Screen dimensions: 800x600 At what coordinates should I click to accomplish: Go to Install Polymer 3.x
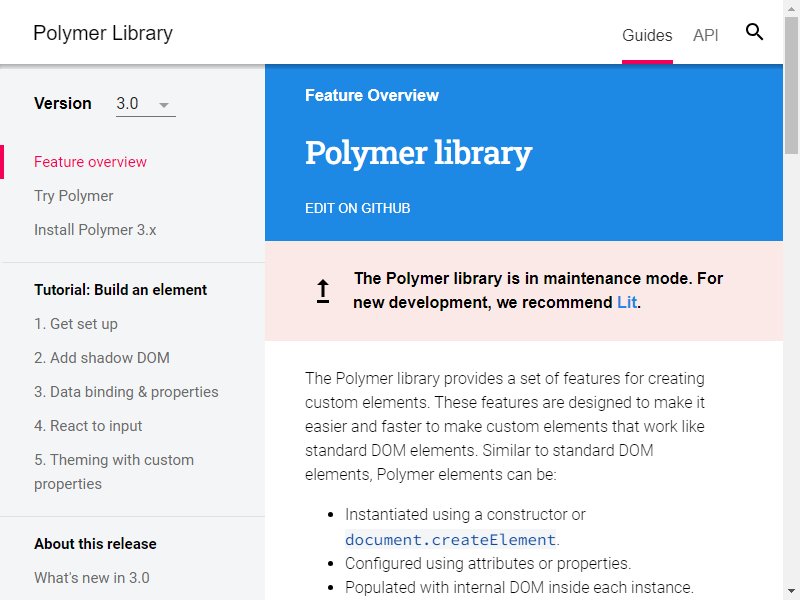95,230
